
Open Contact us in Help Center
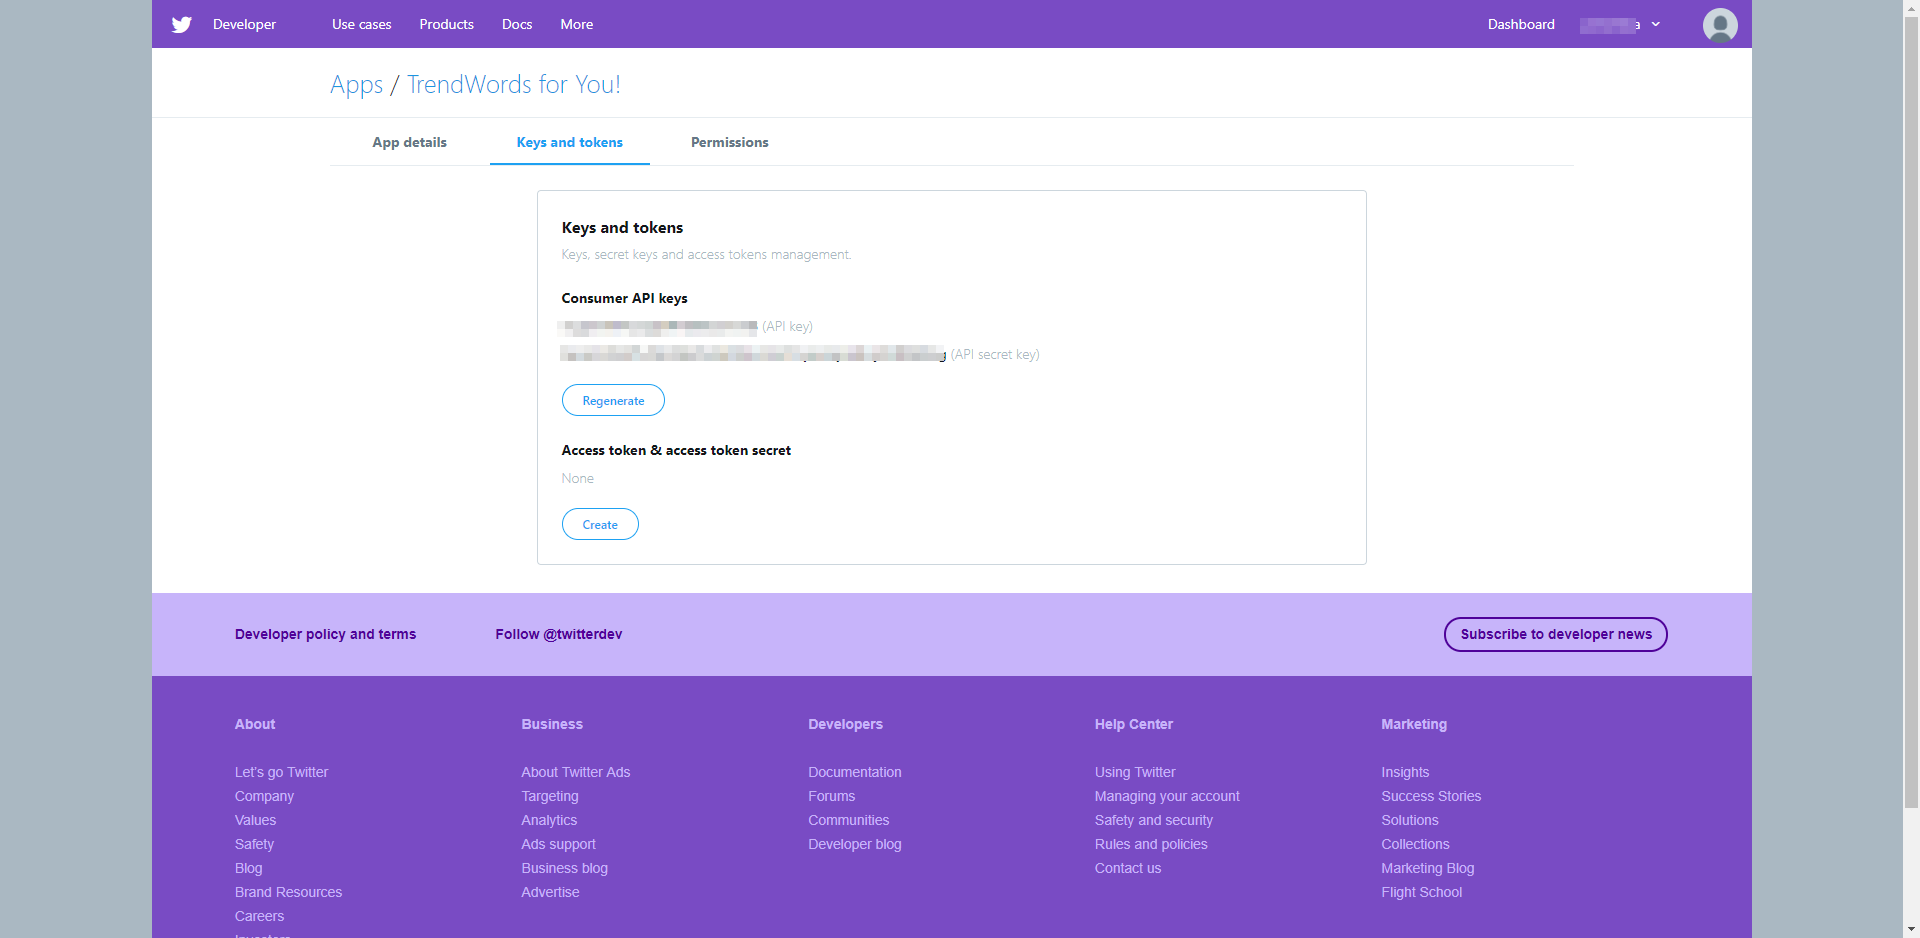click(x=1127, y=868)
